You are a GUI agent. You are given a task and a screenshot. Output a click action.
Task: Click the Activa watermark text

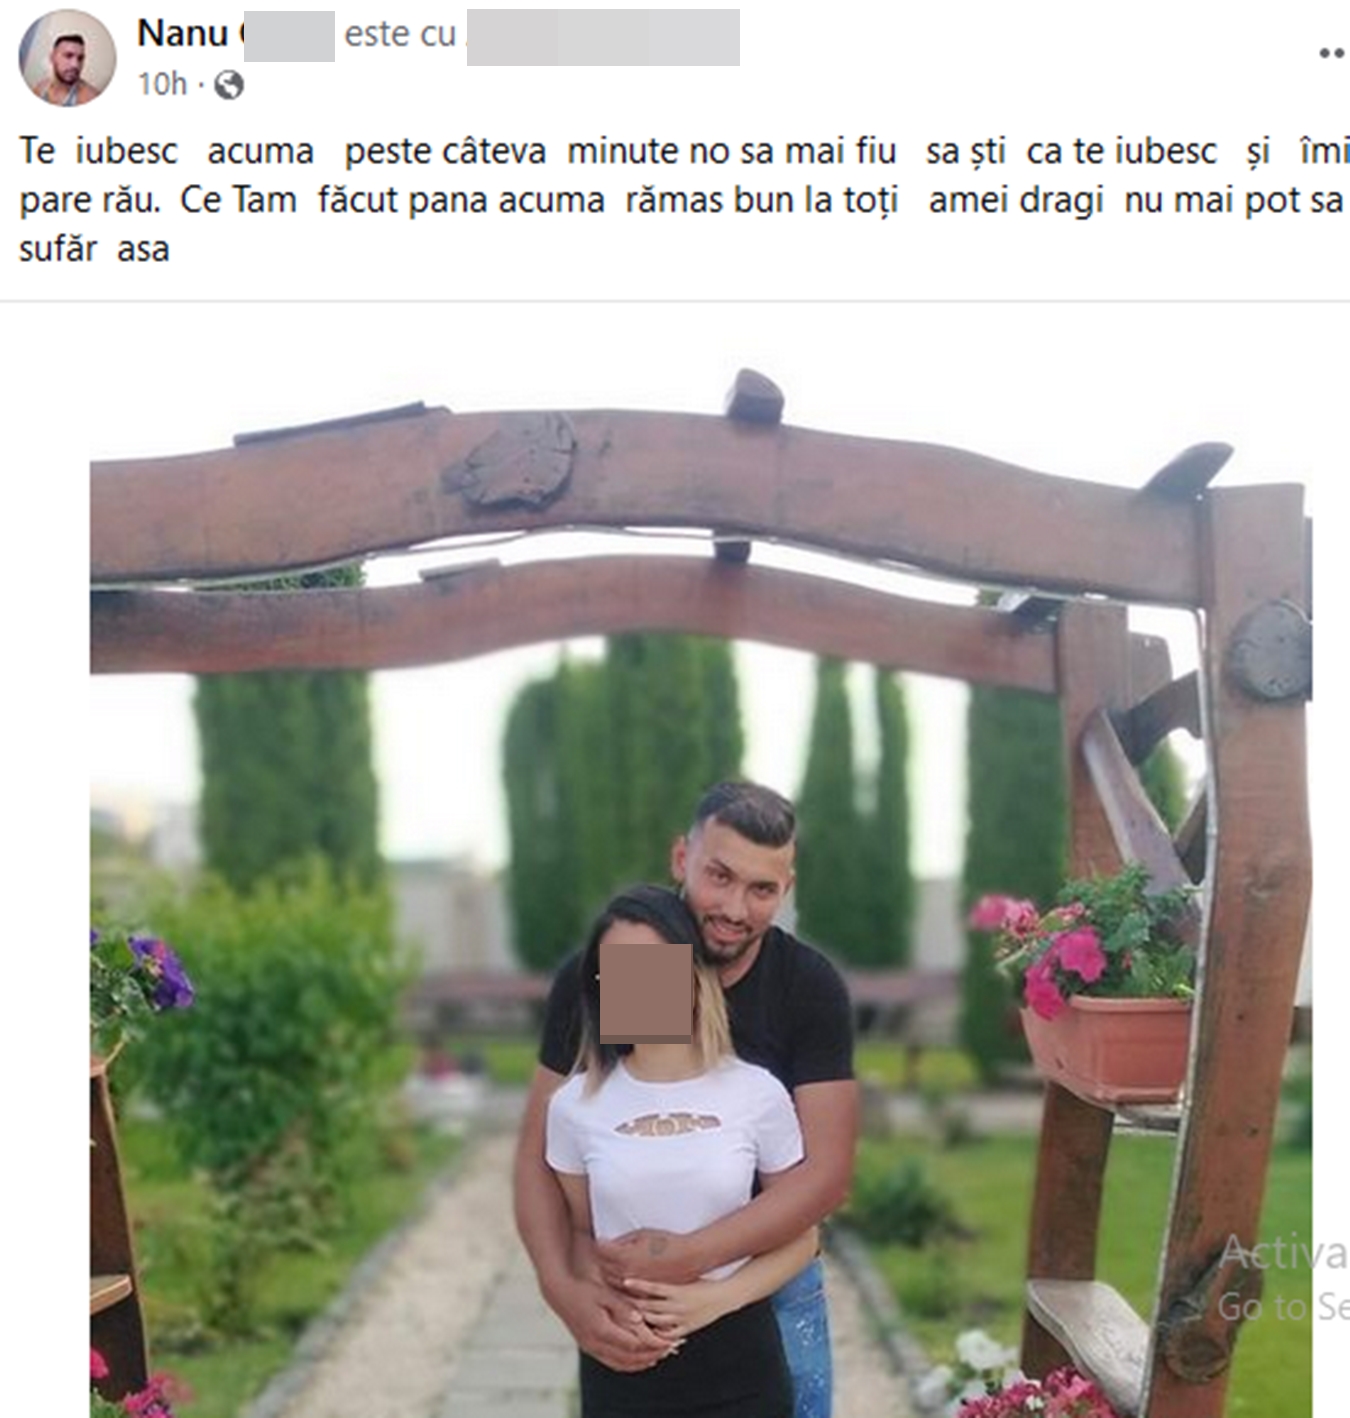(1283, 1252)
